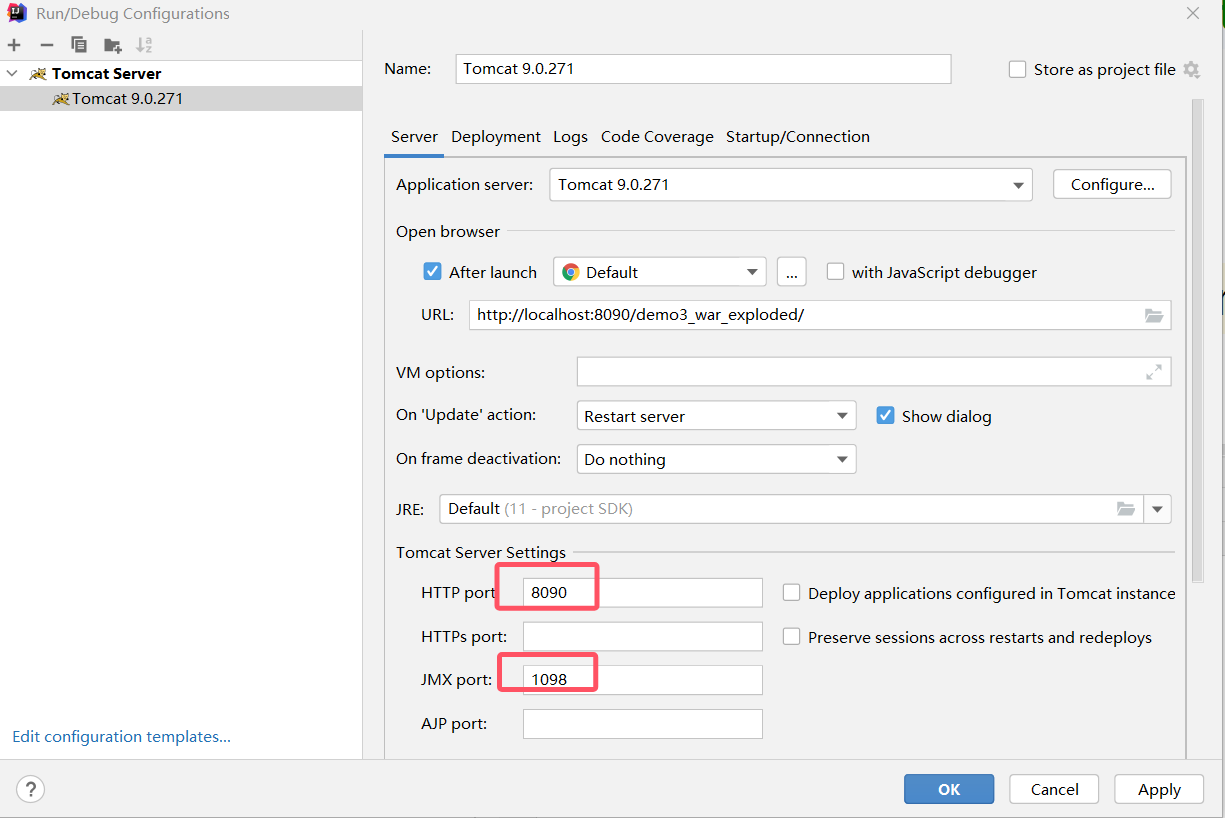Click the Name input field
The width and height of the screenshot is (1225, 818).
click(703, 69)
